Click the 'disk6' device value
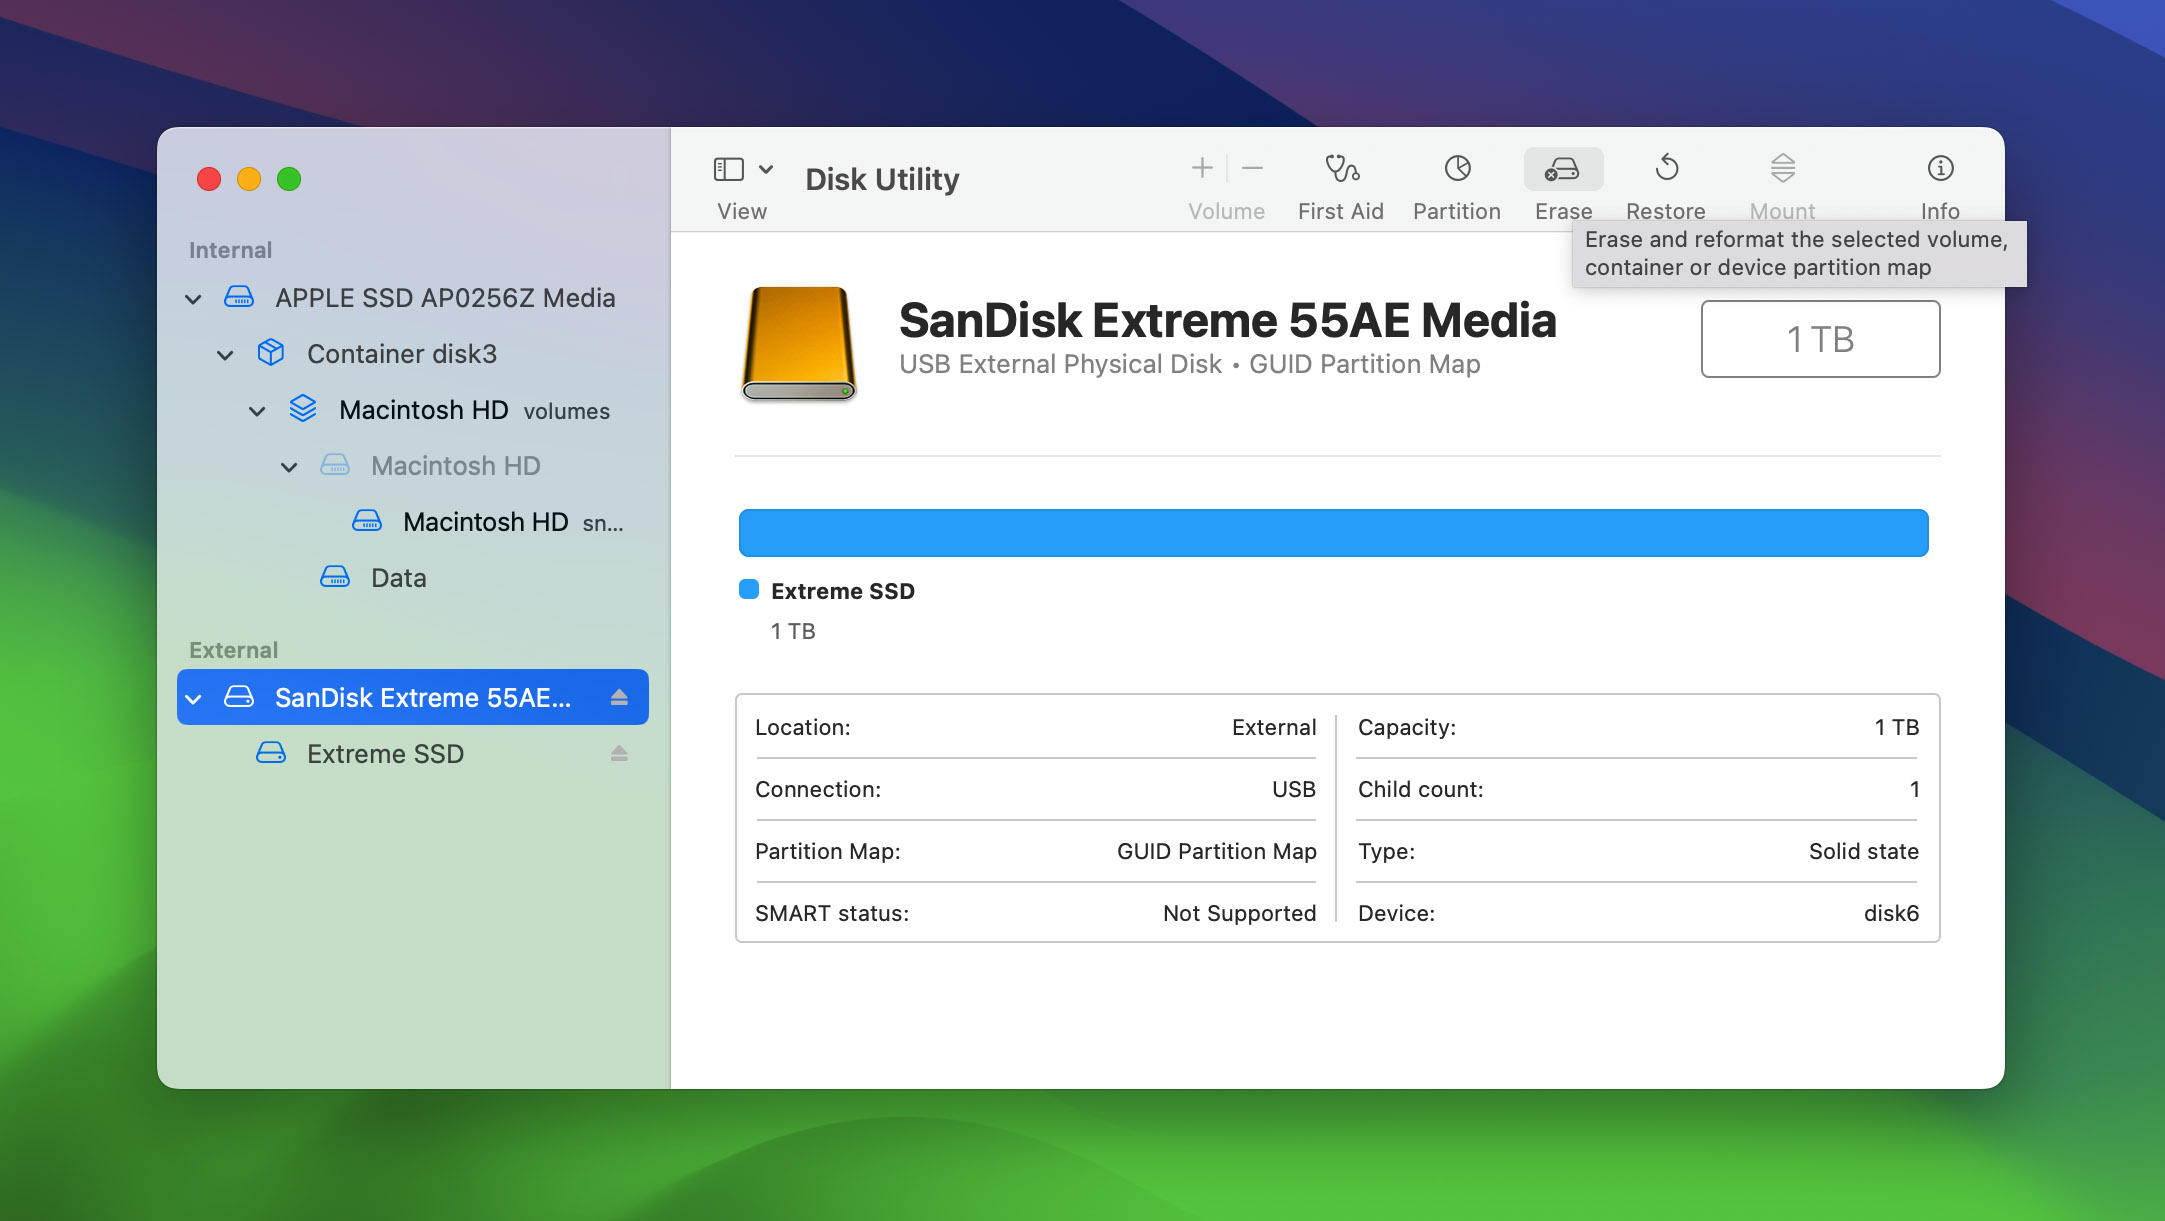 point(1891,913)
